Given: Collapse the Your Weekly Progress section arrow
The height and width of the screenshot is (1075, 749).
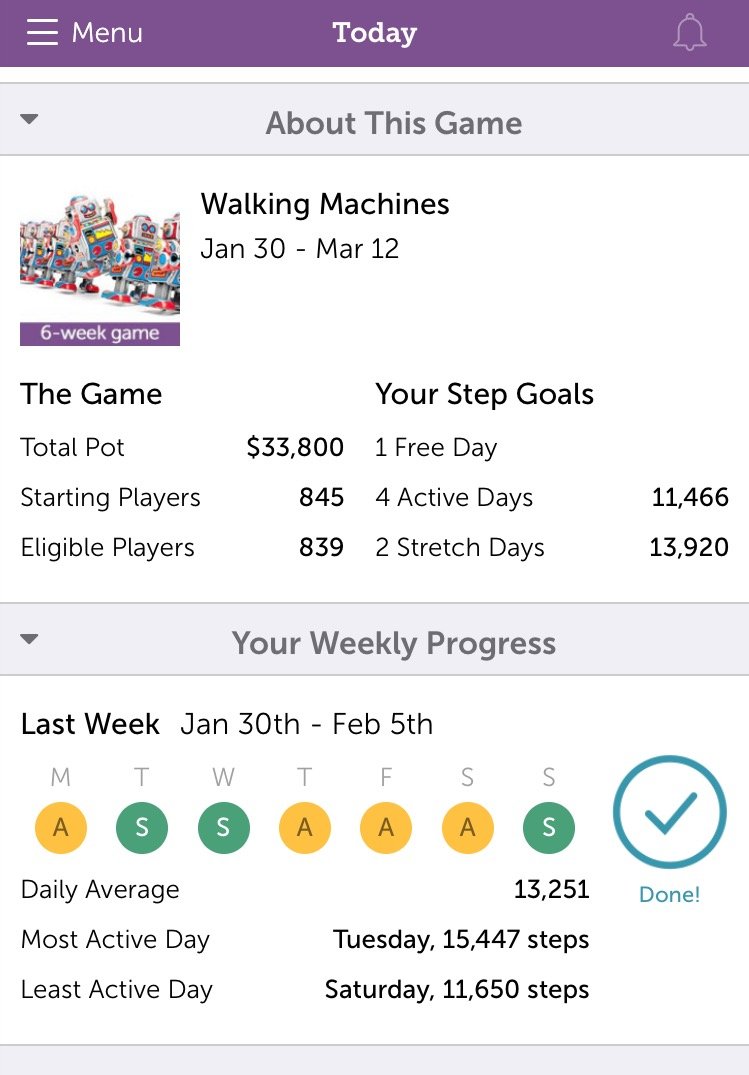Looking at the screenshot, I should point(29,639).
